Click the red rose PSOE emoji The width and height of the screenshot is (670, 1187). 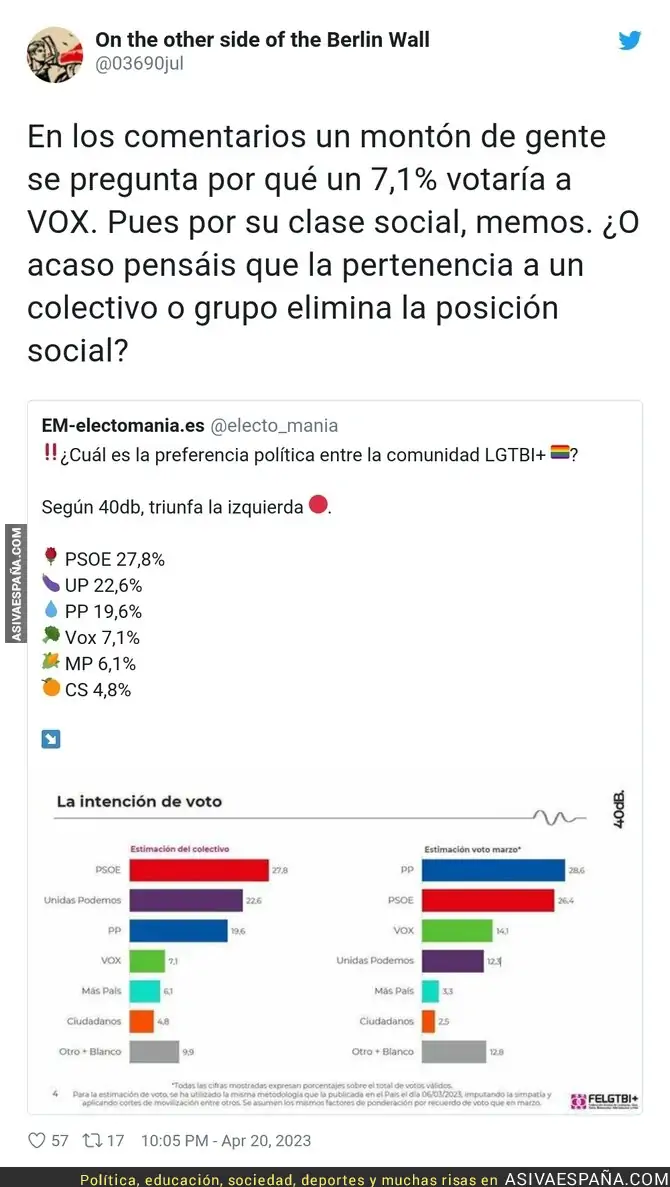click(x=51, y=558)
